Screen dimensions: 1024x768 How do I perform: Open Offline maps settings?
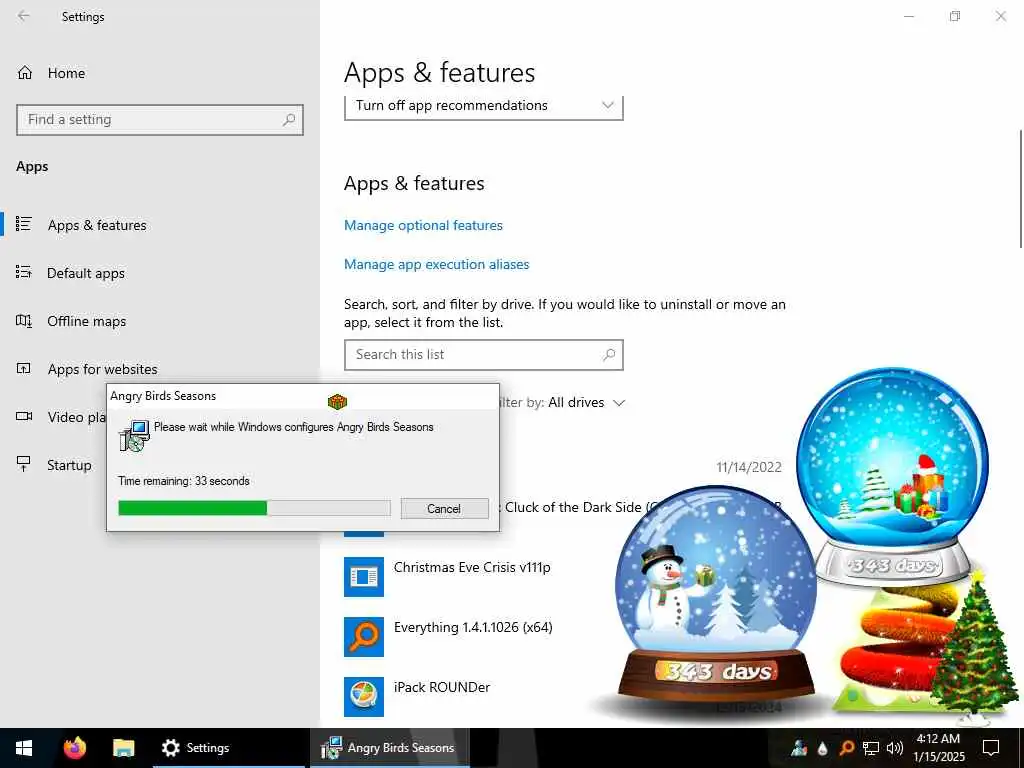[x=86, y=321]
